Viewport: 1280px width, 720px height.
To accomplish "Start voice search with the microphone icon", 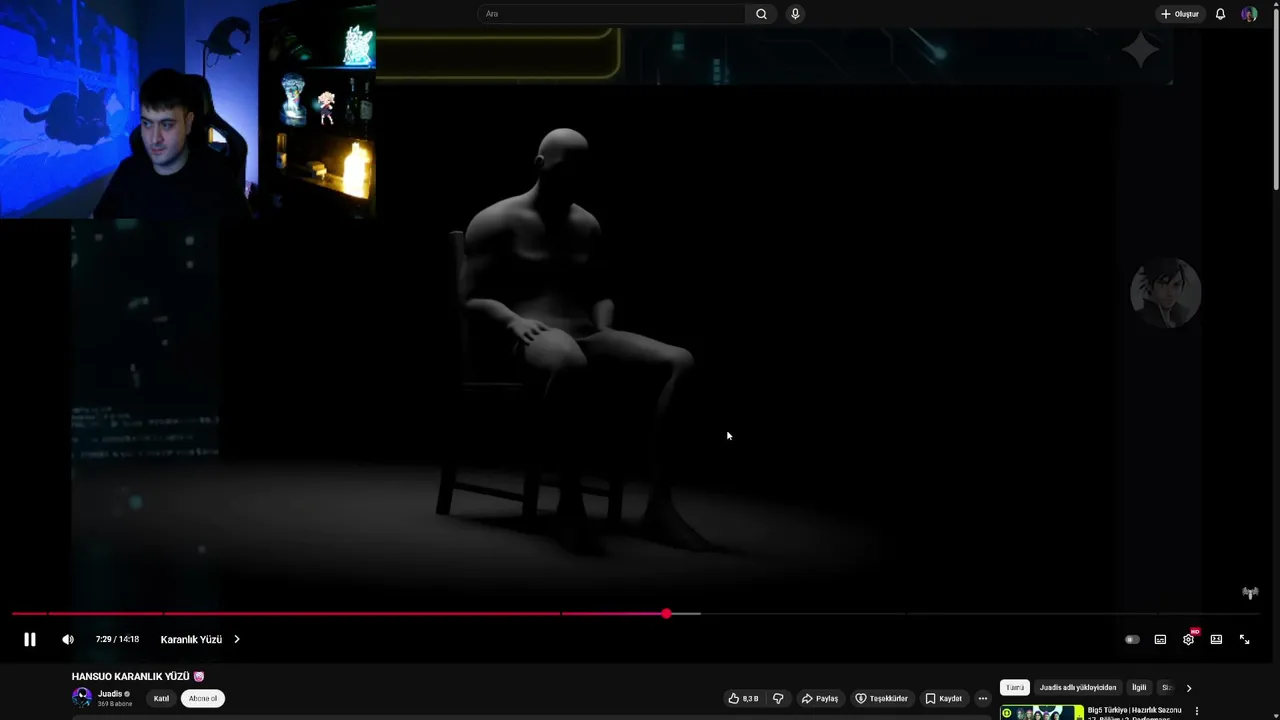I will [x=795, y=14].
